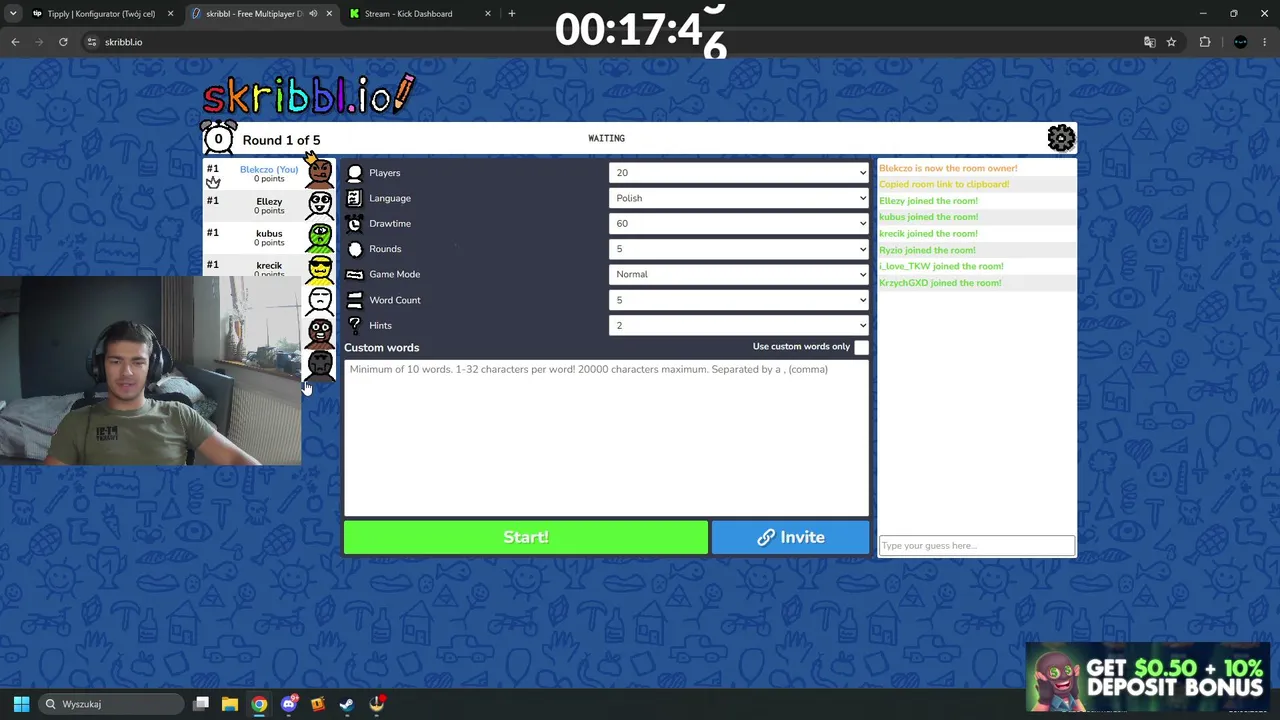This screenshot has height=720, width=1280.
Task: Click the deposit bonus ad banner
Action: (1148, 677)
